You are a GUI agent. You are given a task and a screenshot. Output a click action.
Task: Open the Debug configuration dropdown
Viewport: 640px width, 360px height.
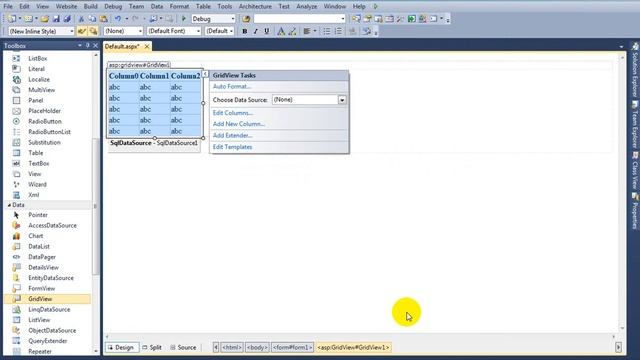[233, 19]
